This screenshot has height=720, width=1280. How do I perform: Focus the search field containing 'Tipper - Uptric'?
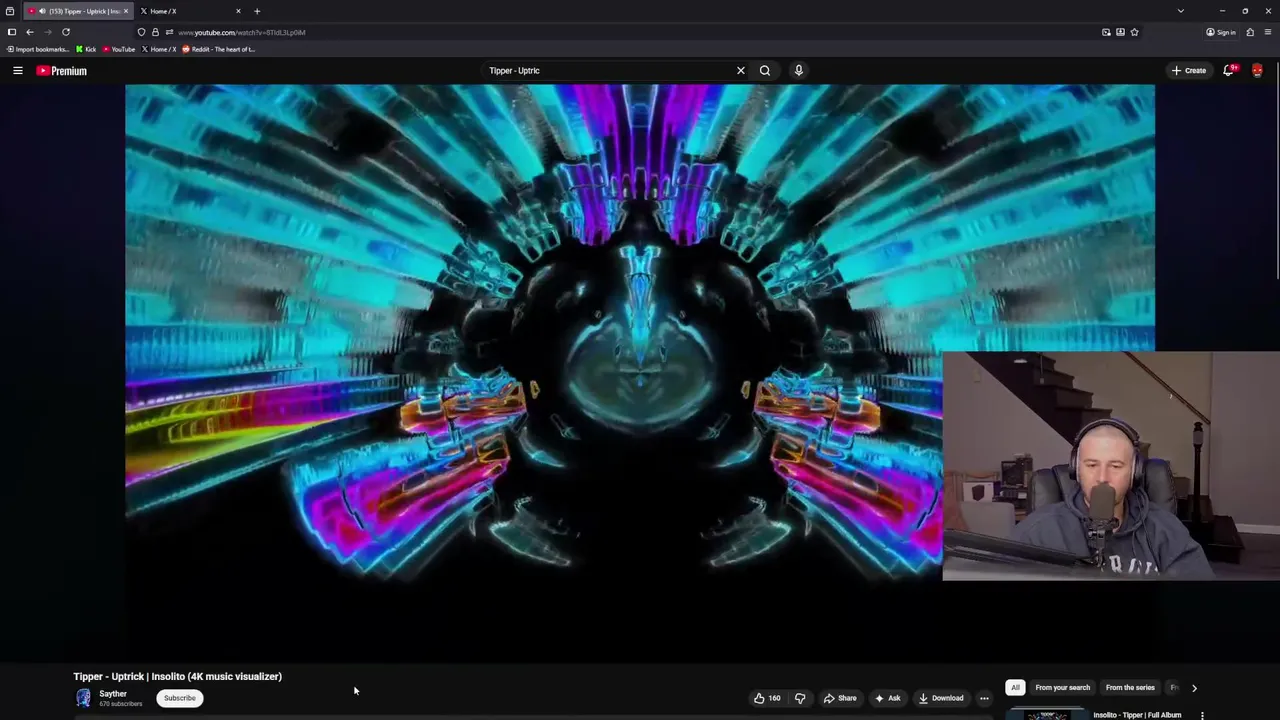click(x=608, y=71)
